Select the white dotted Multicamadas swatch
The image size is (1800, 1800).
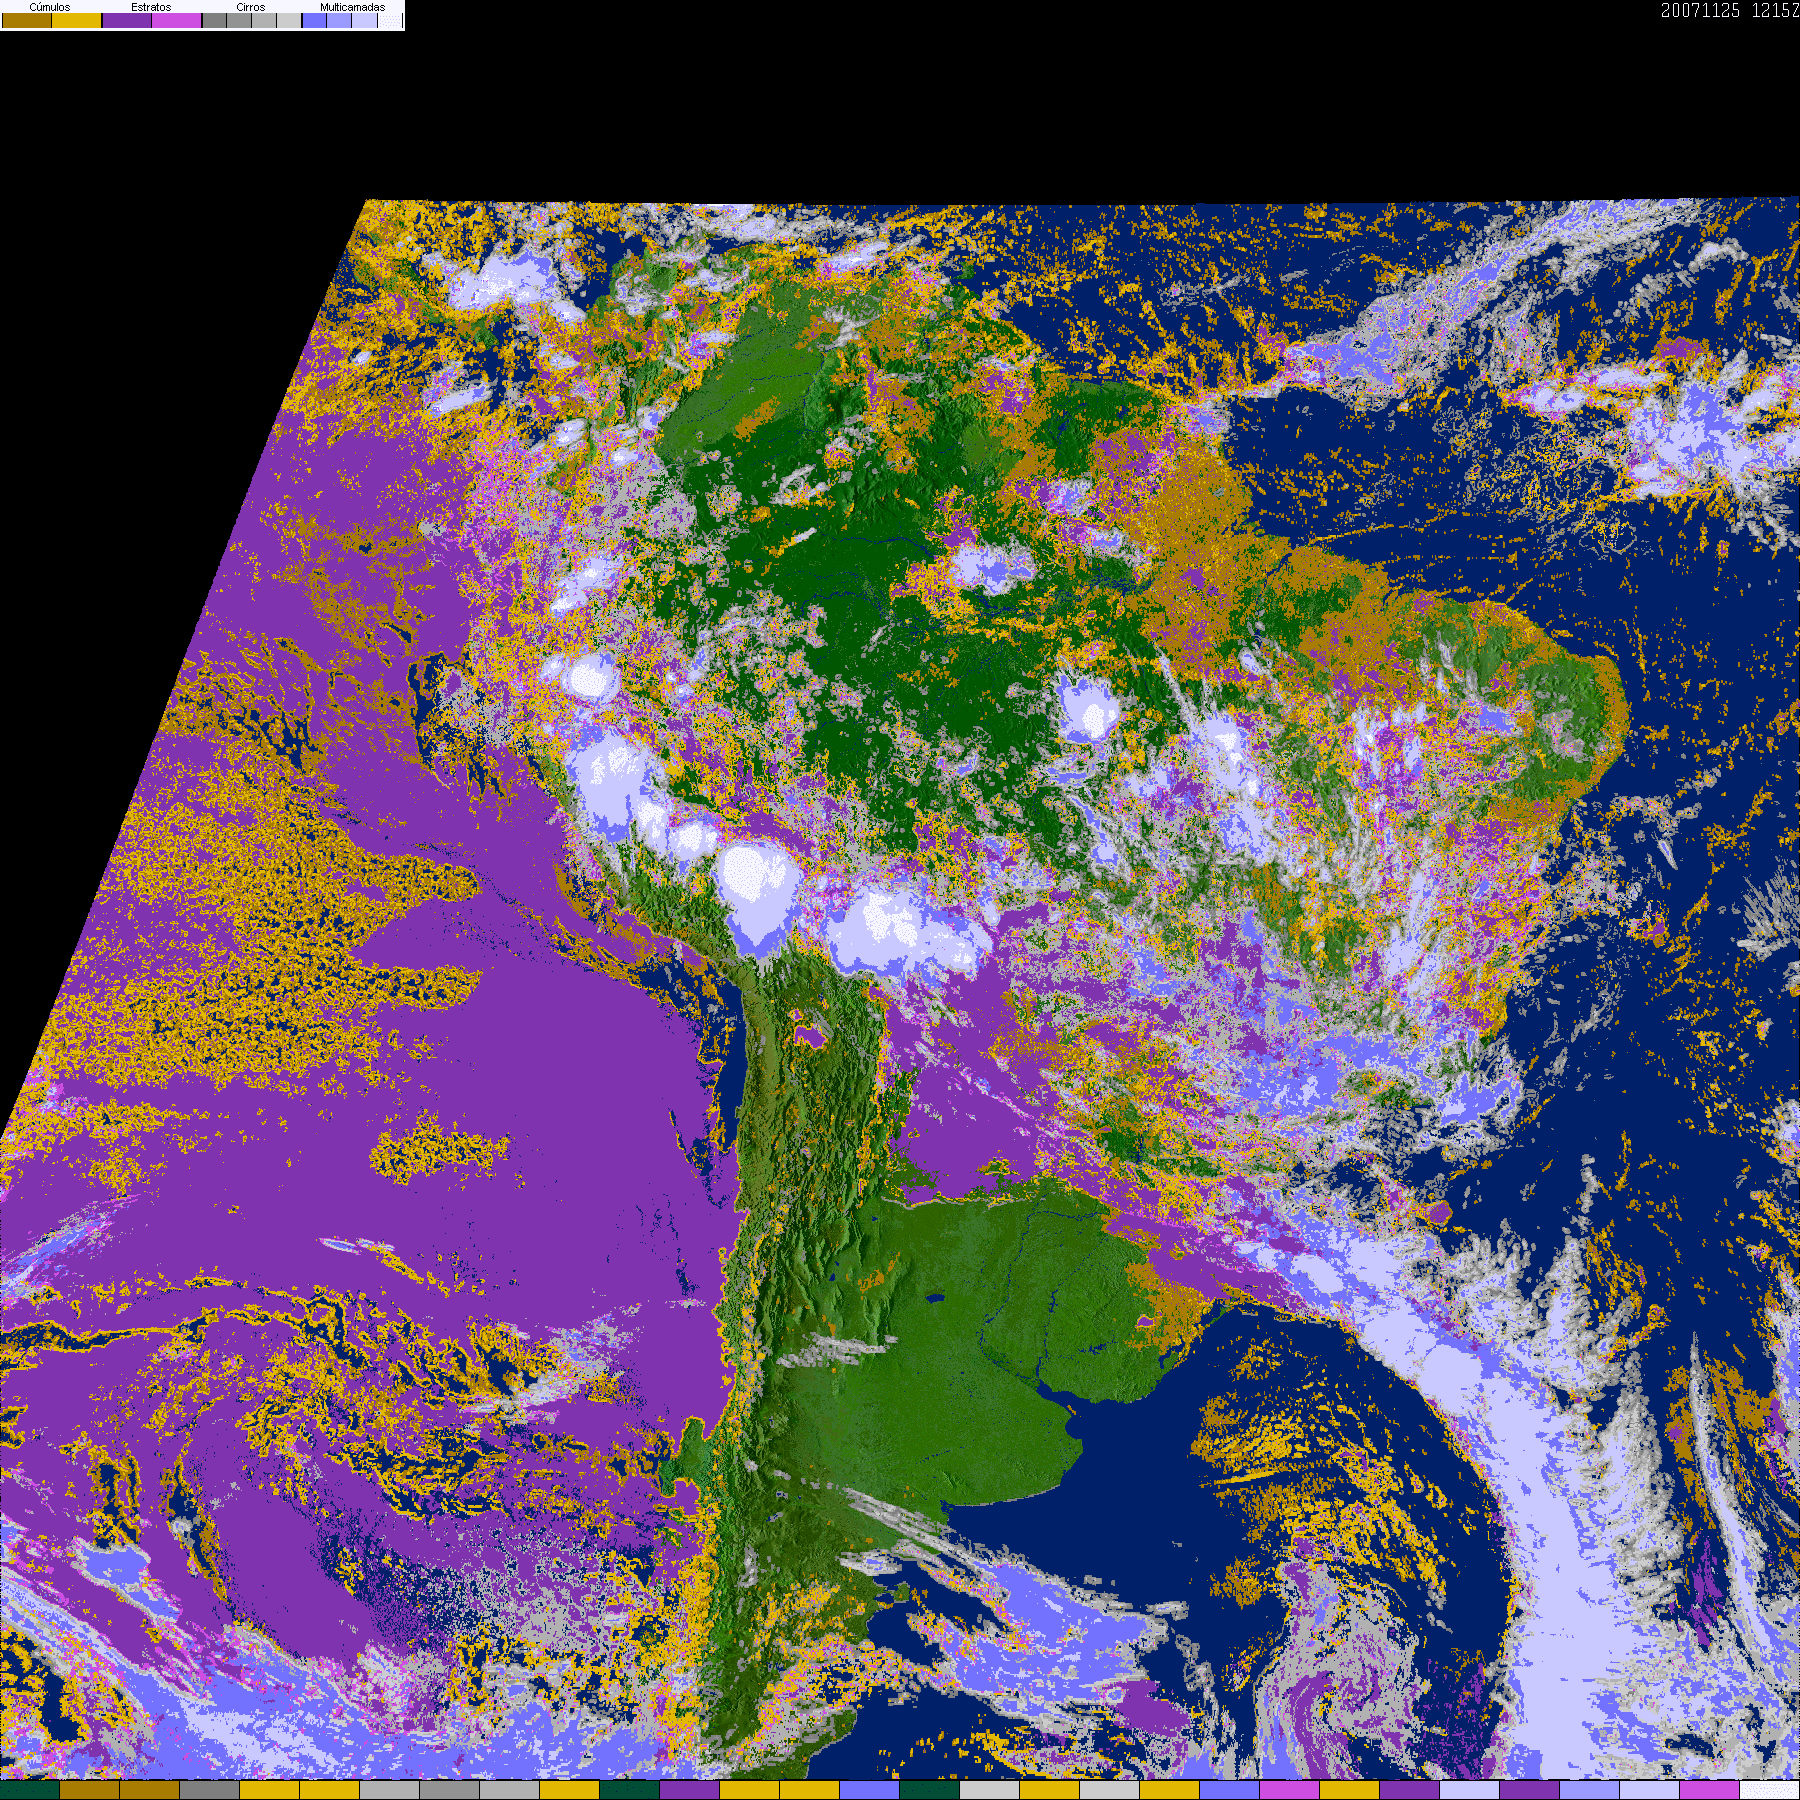390,20
